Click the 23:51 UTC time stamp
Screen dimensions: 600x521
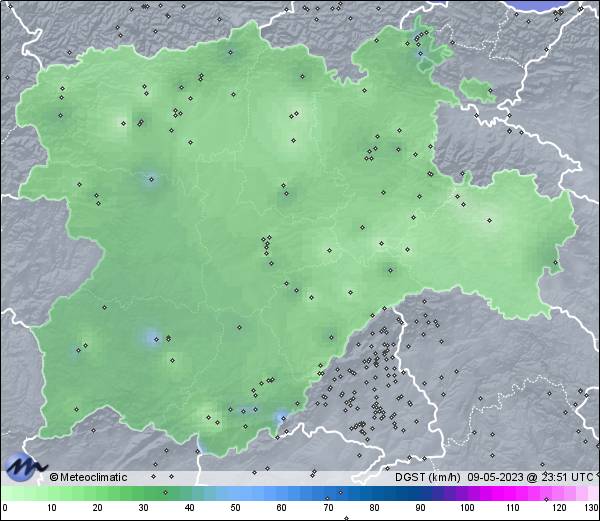click(568, 477)
